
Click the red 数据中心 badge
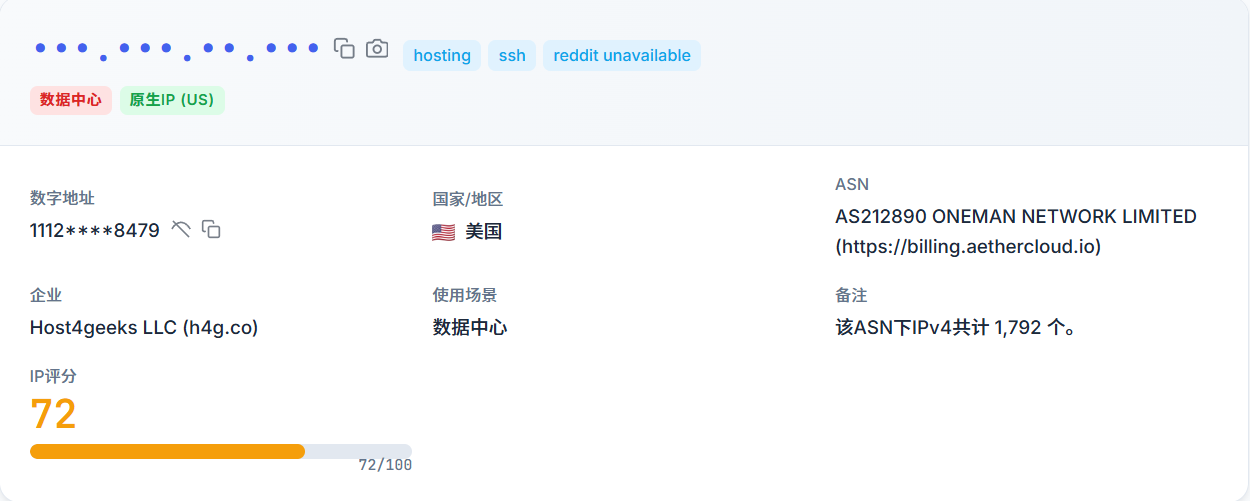click(71, 100)
